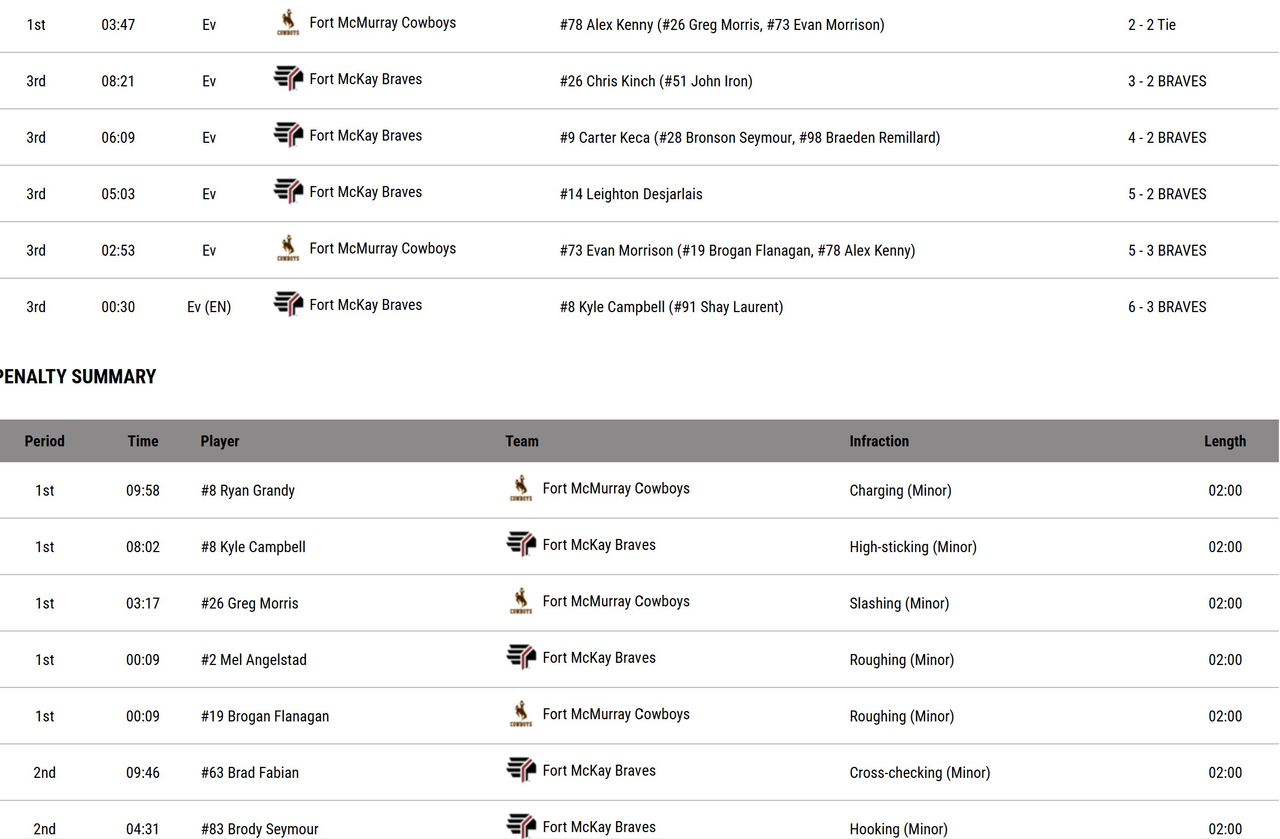Click Cowboys logo in the 03:47 goal row

pos(288,23)
